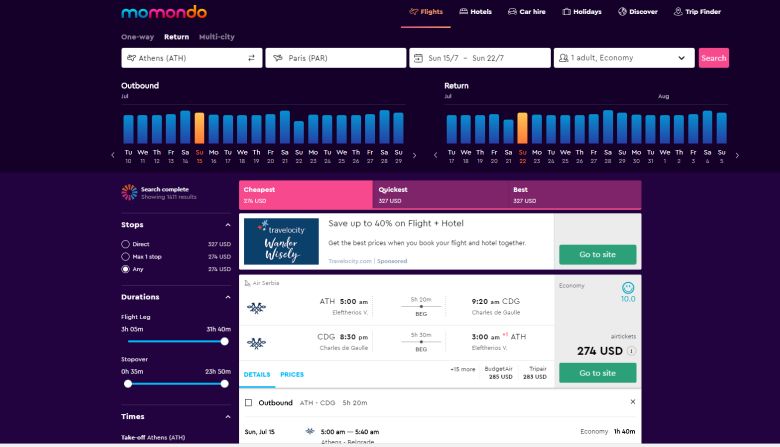Open the Travelocity.com sponsored link
Screen dimensions: 780x447
(350, 261)
